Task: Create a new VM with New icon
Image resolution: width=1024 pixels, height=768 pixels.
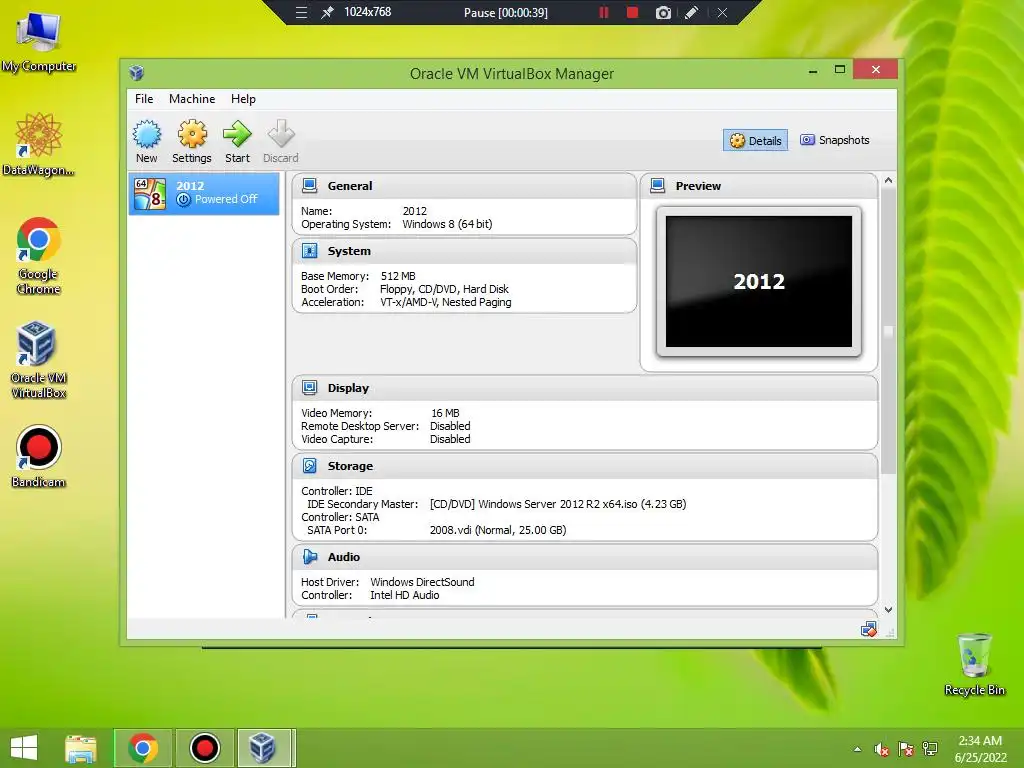Action: pos(146,141)
